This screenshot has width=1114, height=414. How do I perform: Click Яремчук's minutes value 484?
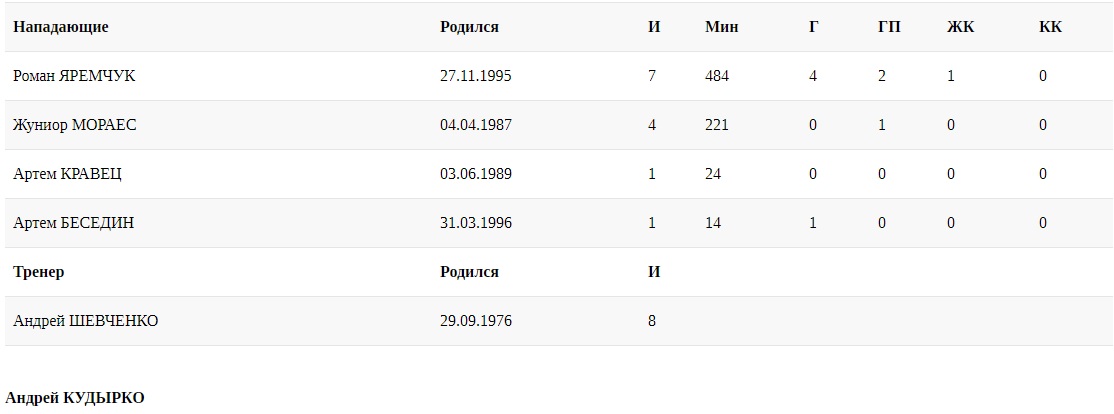tap(717, 76)
